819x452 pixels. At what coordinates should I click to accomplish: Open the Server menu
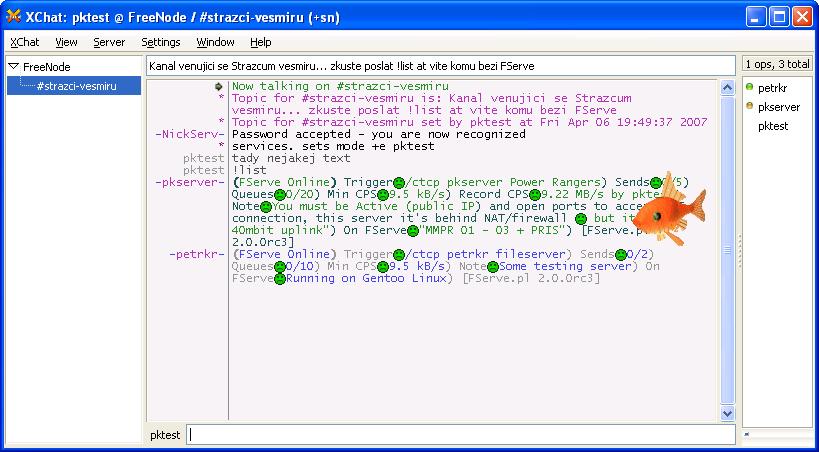(109, 42)
